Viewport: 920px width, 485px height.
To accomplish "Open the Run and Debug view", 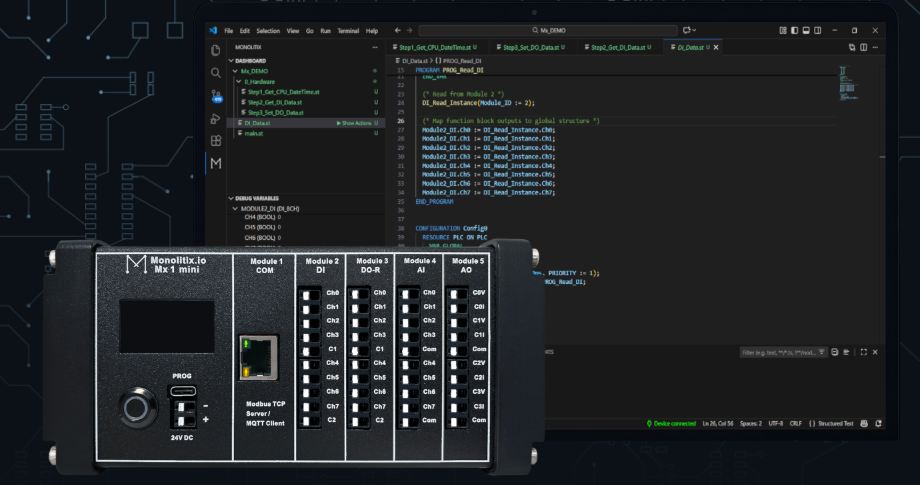I will [215, 118].
